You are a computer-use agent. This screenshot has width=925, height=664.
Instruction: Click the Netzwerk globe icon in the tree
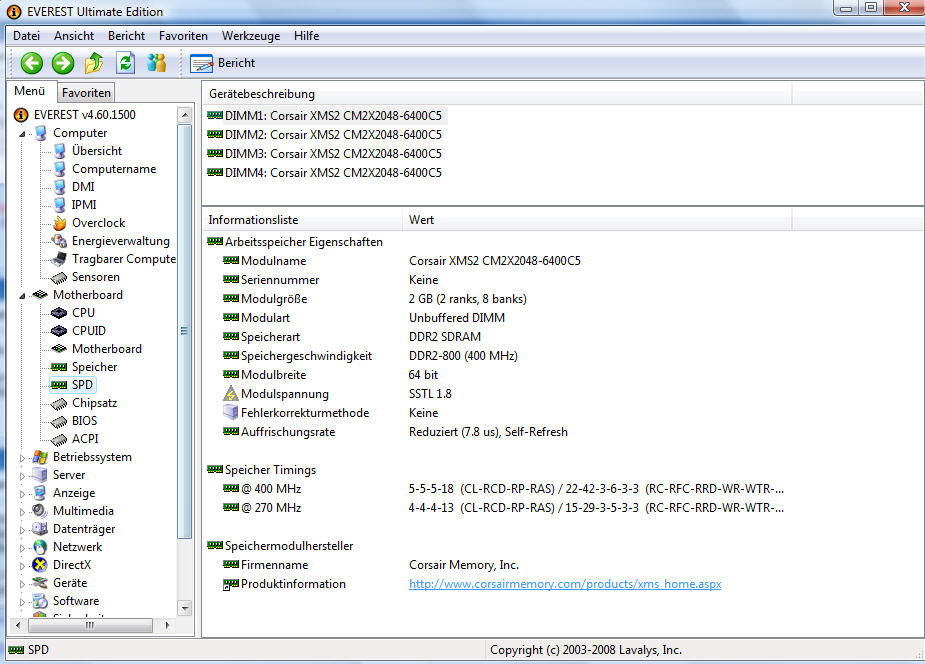(40, 547)
